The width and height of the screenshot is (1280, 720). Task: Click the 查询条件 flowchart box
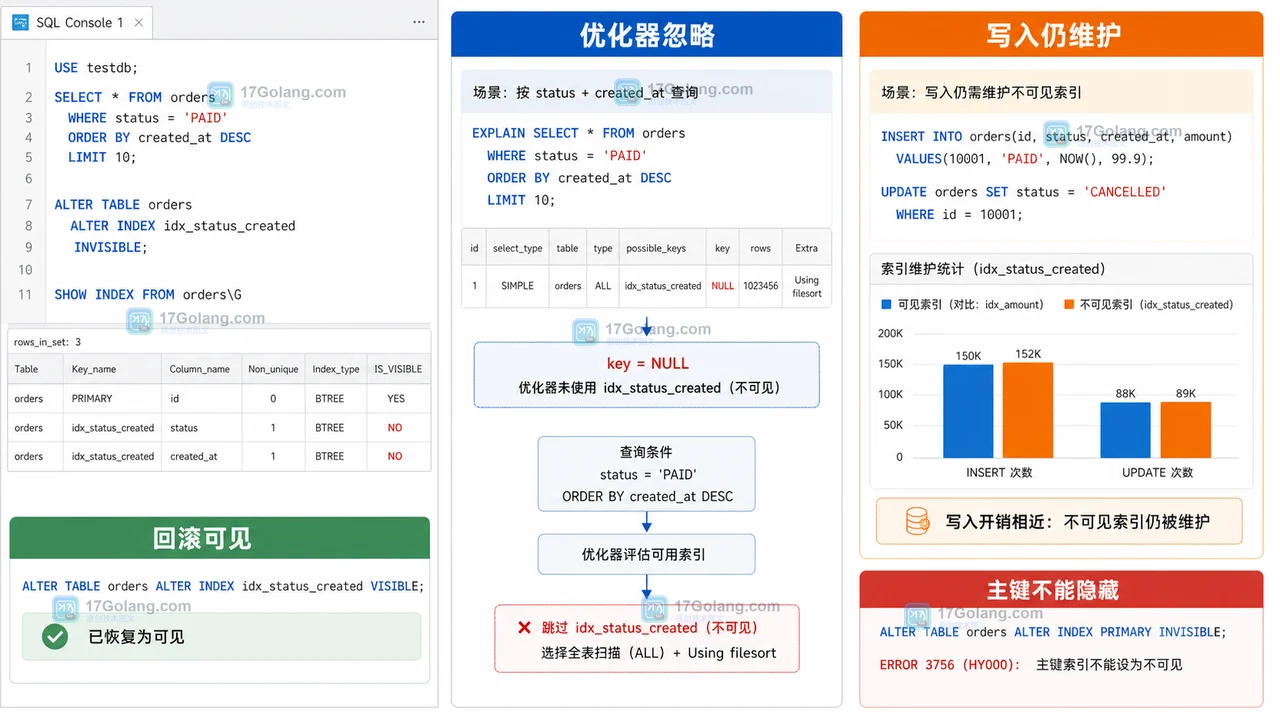coord(646,474)
